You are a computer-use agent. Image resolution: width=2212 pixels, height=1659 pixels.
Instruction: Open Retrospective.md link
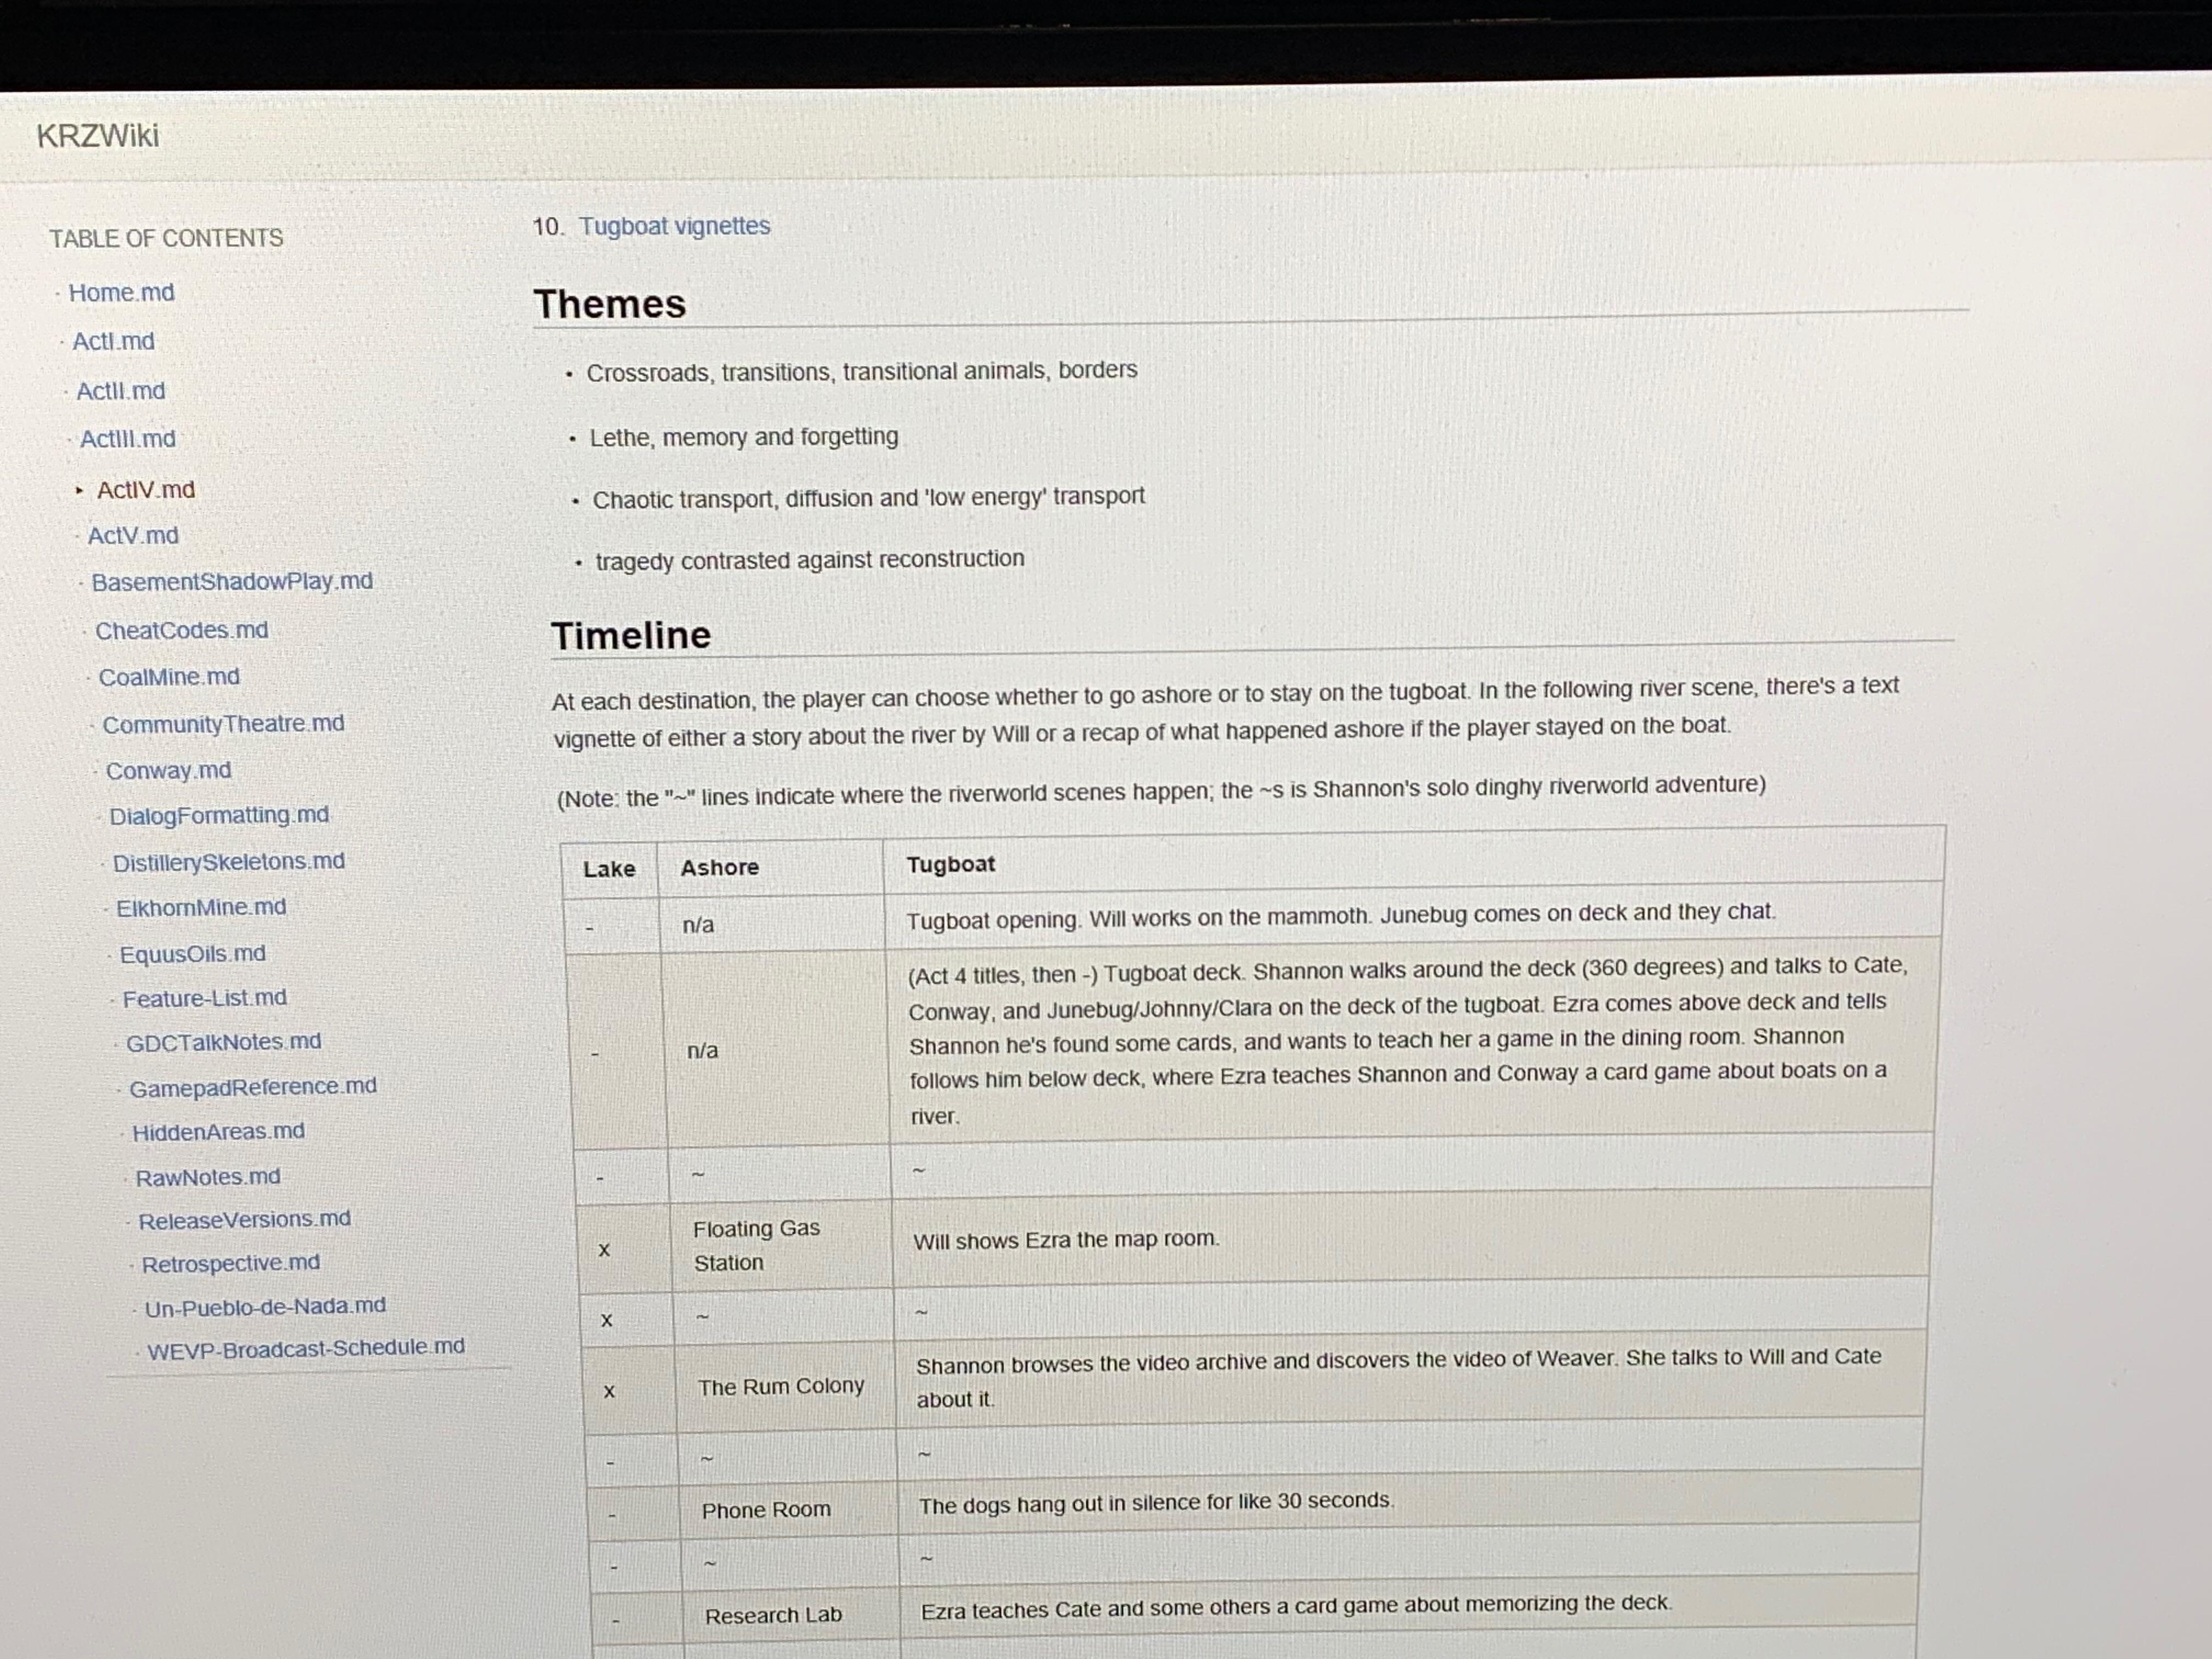(x=230, y=1264)
